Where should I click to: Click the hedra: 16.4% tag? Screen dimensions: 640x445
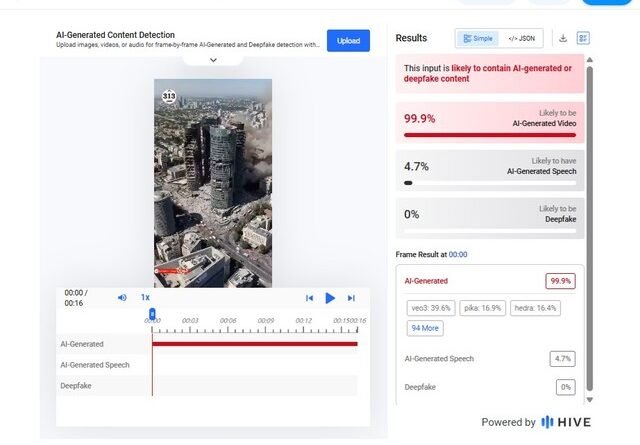[x=535, y=308]
